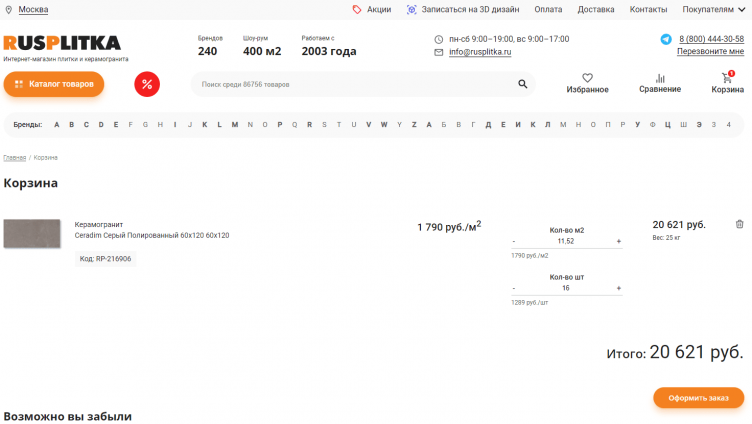
Task: Click the red percent discounts icon
Action: [x=147, y=85]
